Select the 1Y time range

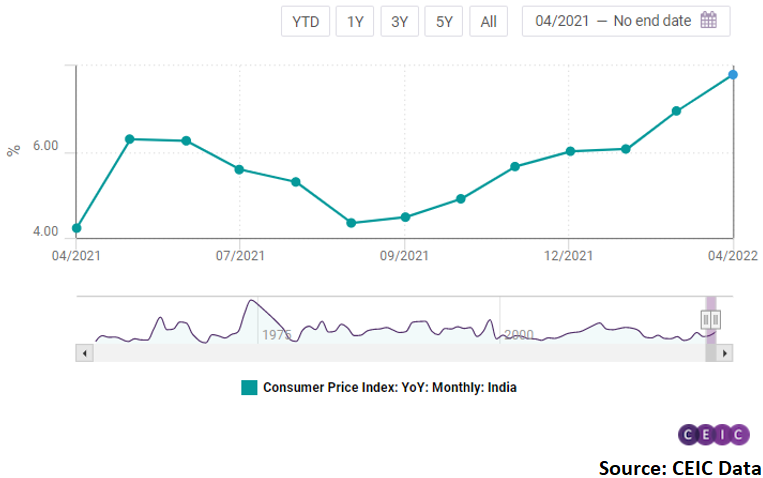pos(355,21)
